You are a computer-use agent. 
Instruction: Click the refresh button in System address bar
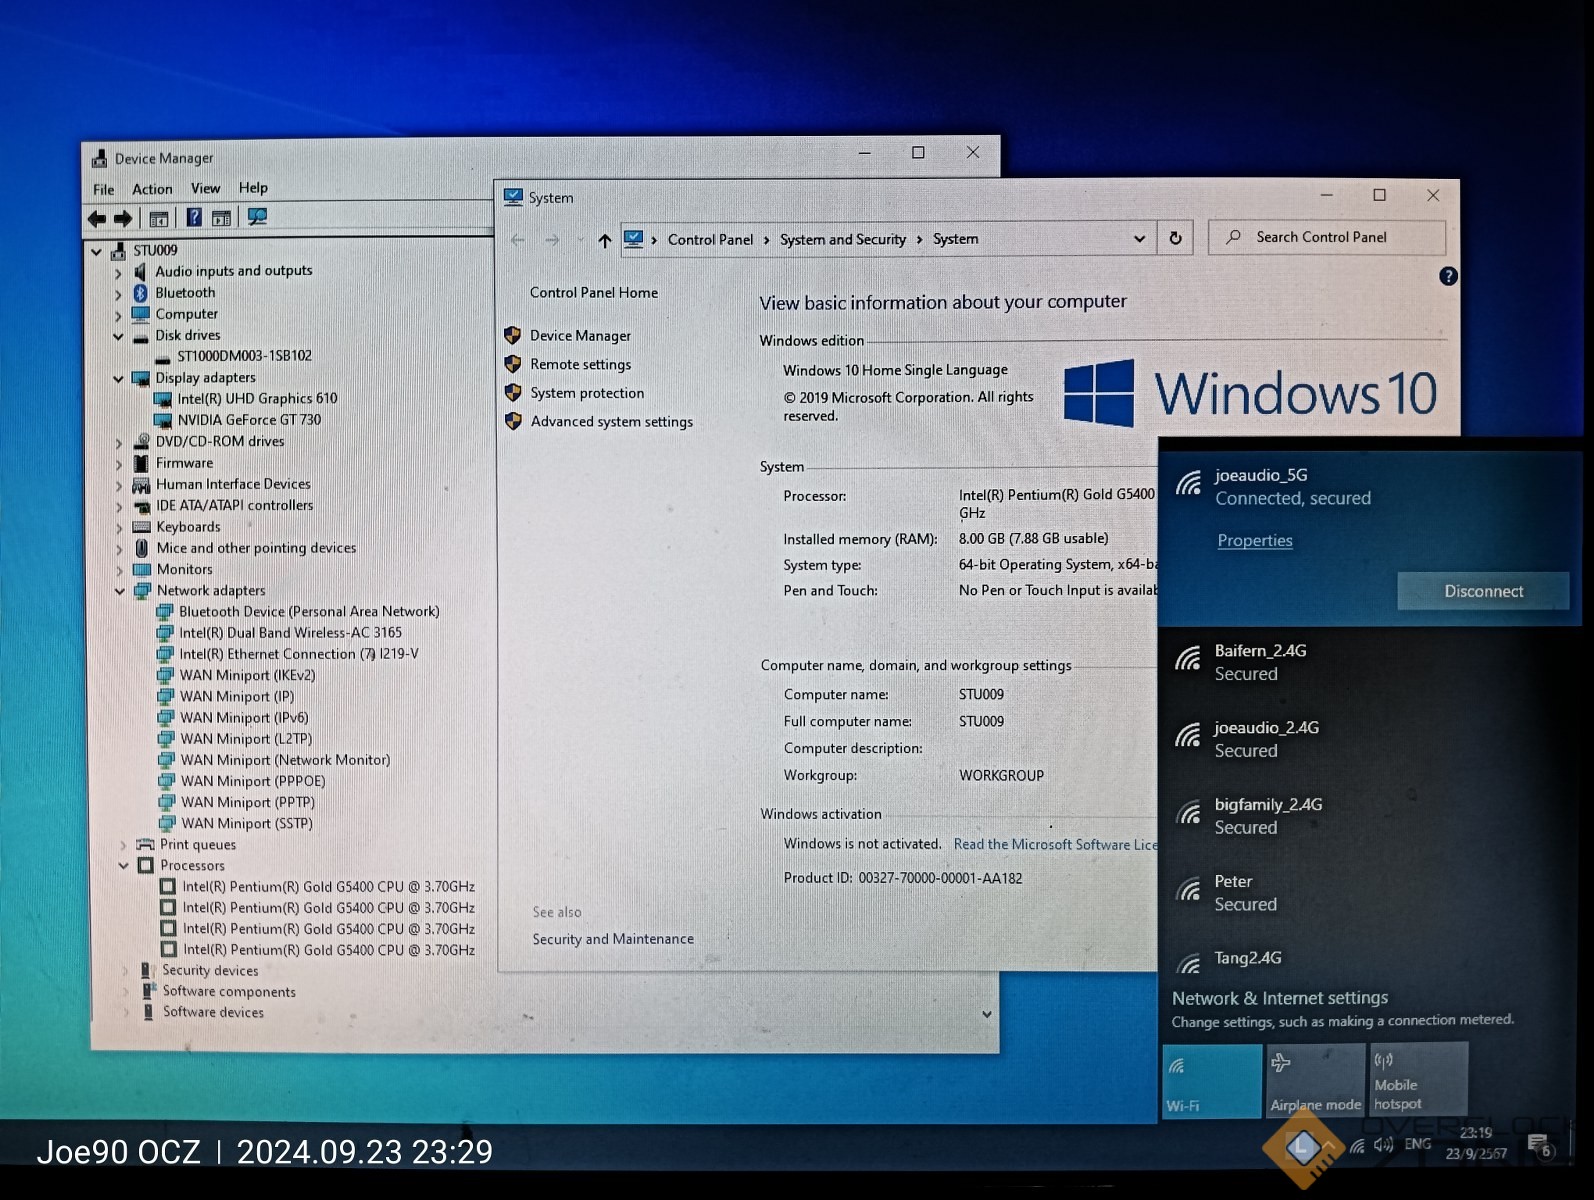point(1176,238)
